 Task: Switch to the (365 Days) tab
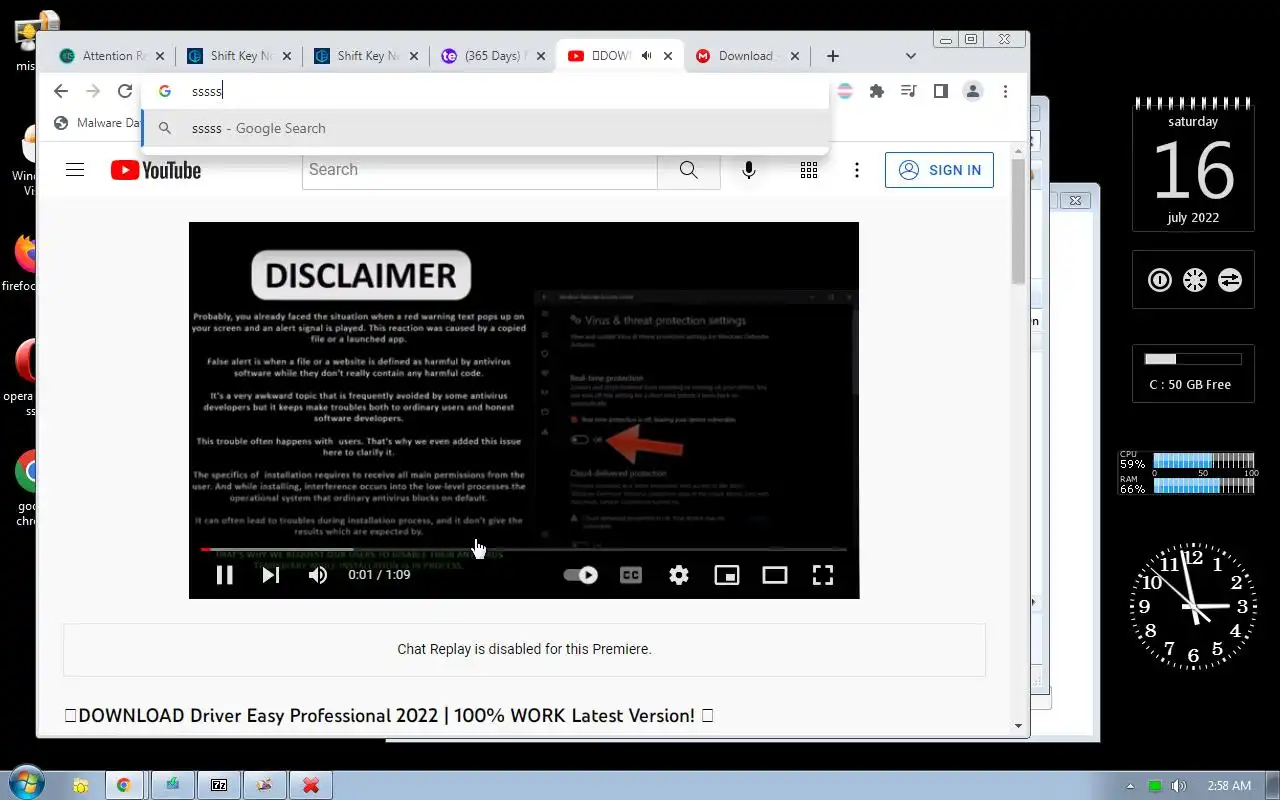tap(491, 56)
